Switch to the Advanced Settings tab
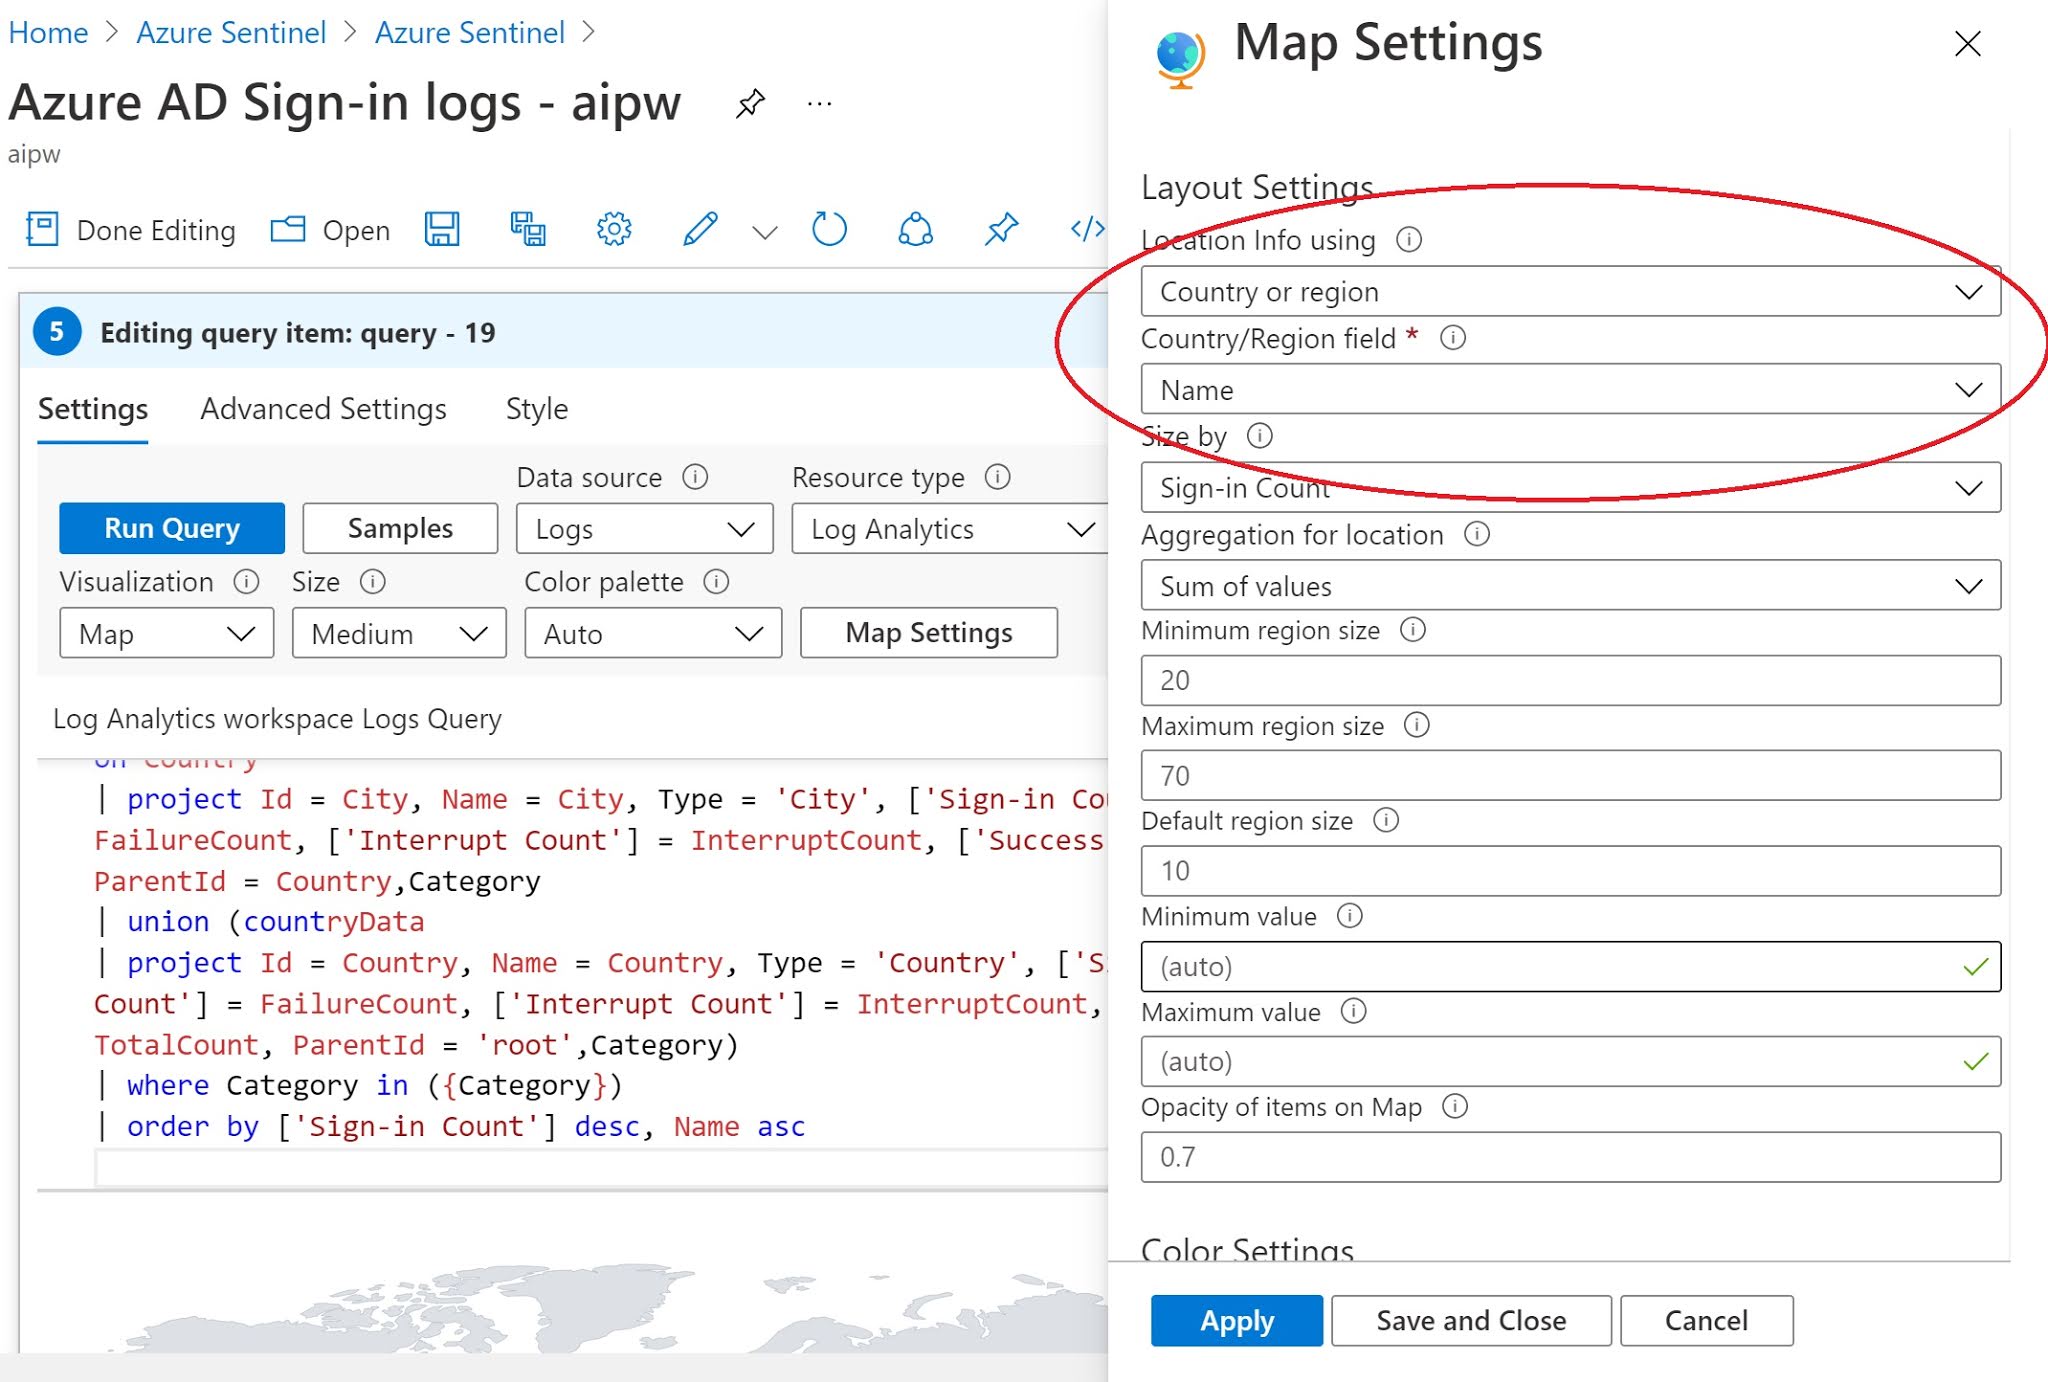The height and width of the screenshot is (1382, 2048). (x=322, y=409)
